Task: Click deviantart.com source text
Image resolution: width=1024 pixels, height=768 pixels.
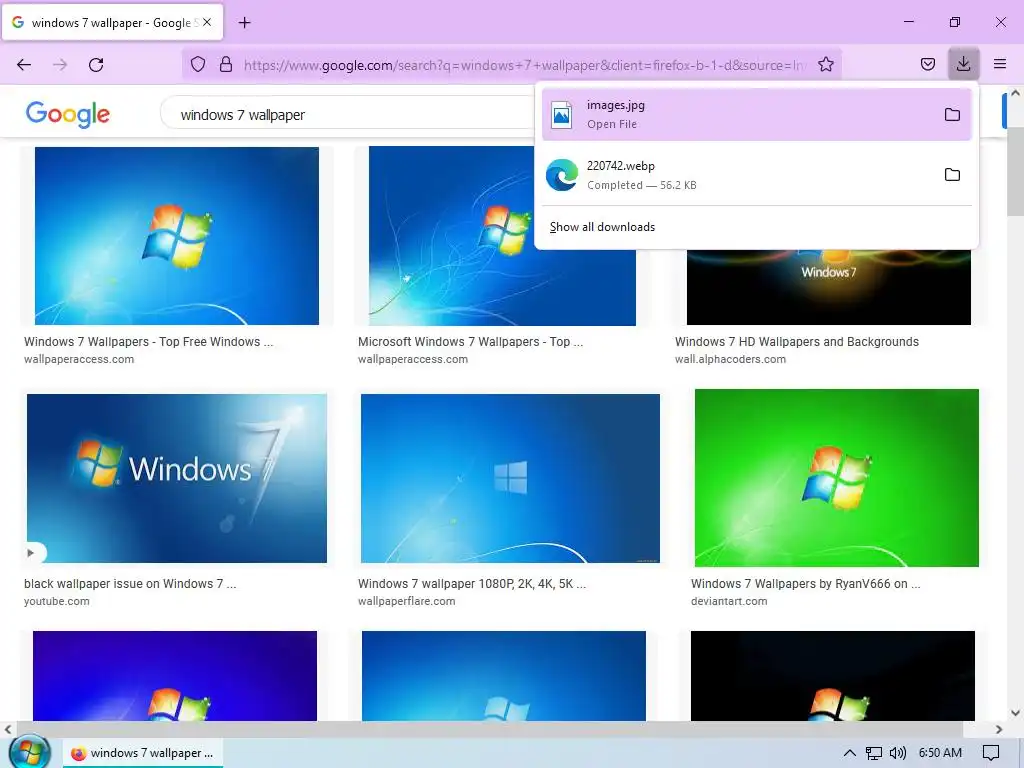Action: point(729,601)
